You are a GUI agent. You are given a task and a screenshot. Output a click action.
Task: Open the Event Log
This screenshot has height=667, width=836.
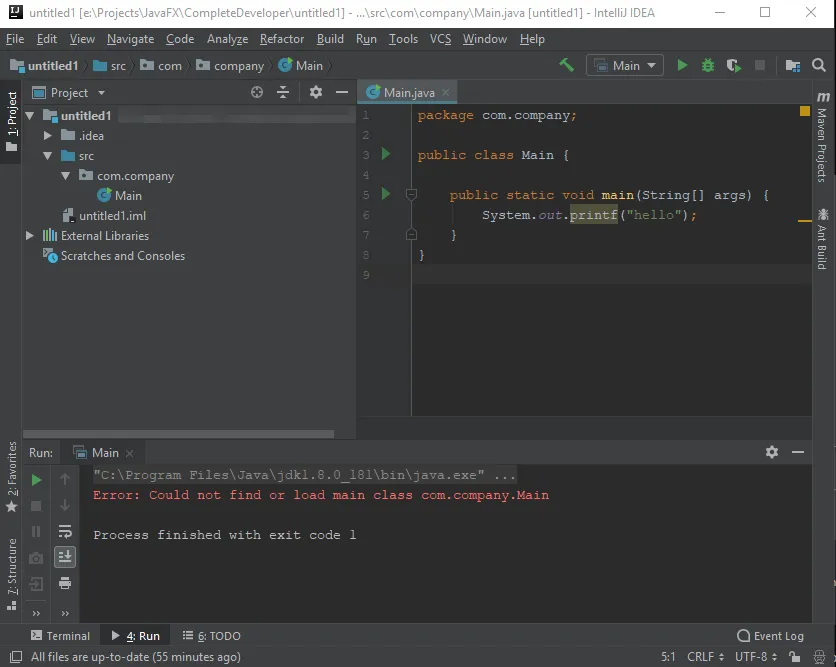[x=770, y=636]
